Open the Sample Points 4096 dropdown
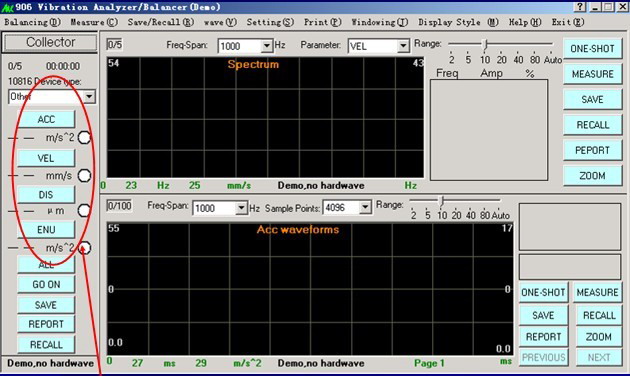The image size is (630, 376). 365,207
